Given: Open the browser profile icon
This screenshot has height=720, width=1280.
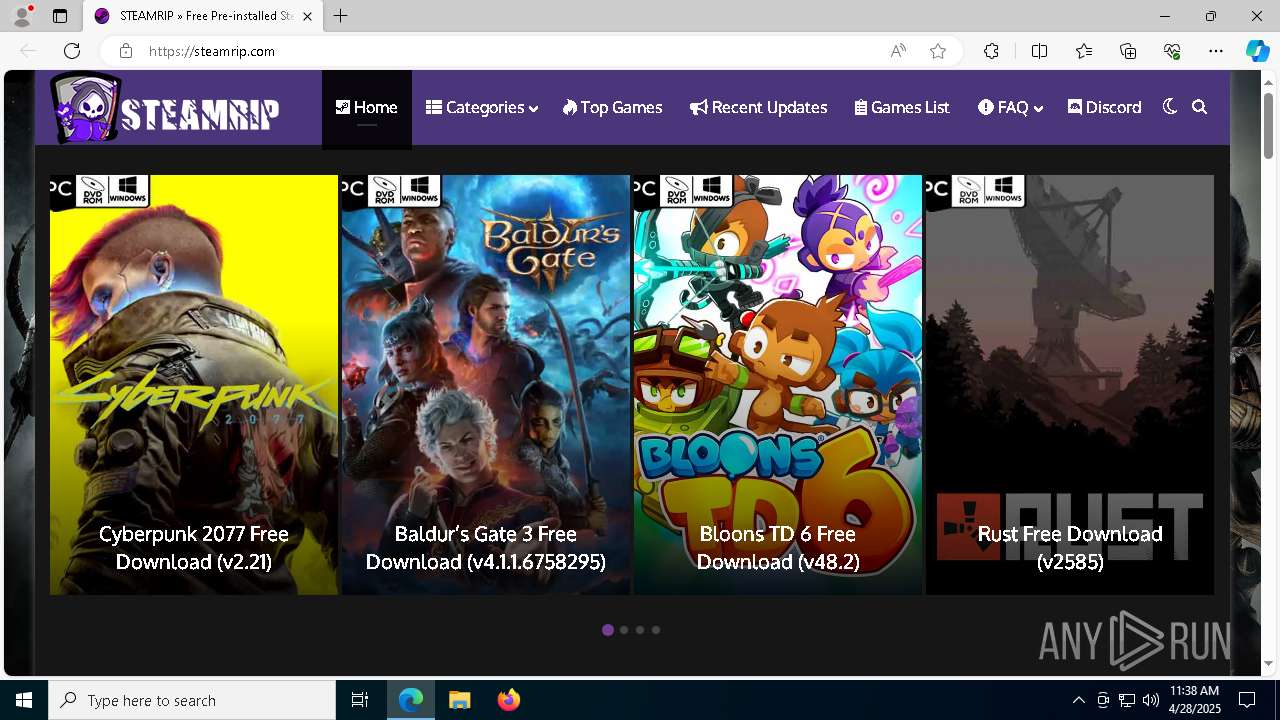Looking at the screenshot, I should 22,16.
